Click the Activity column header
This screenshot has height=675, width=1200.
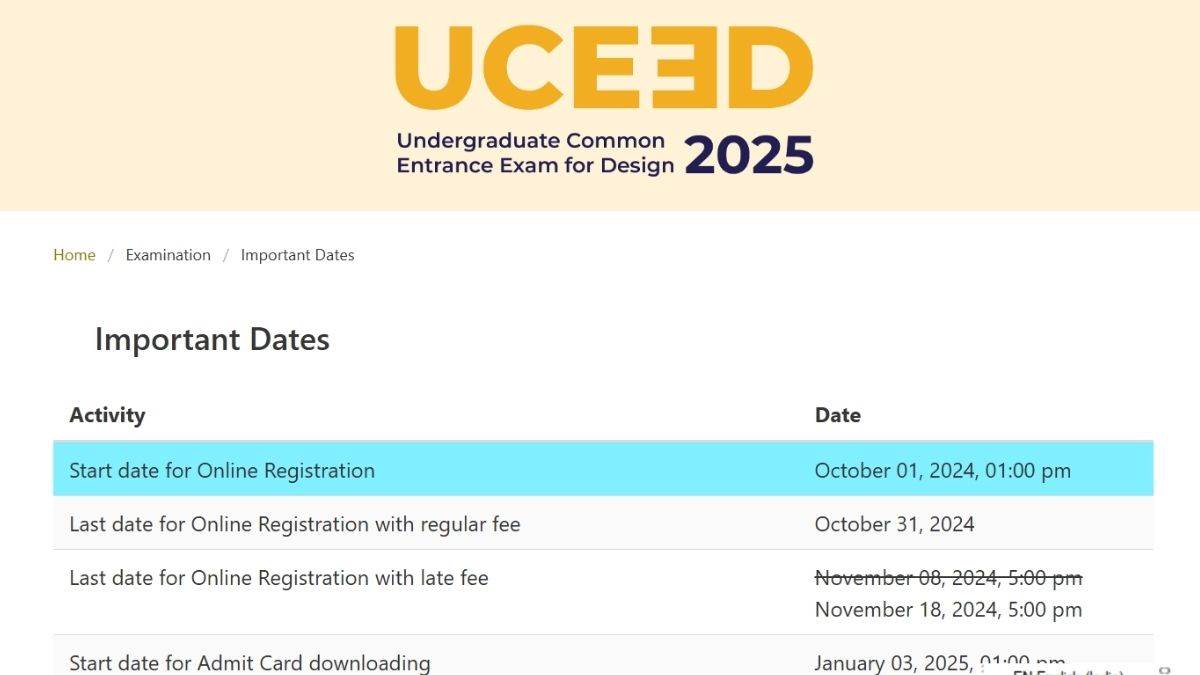tap(107, 415)
